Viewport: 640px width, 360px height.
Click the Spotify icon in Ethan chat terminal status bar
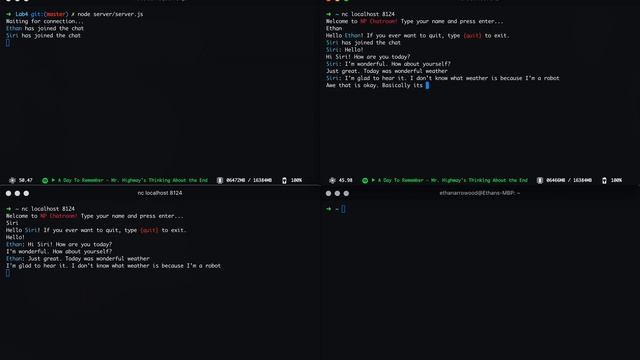coord(365,180)
